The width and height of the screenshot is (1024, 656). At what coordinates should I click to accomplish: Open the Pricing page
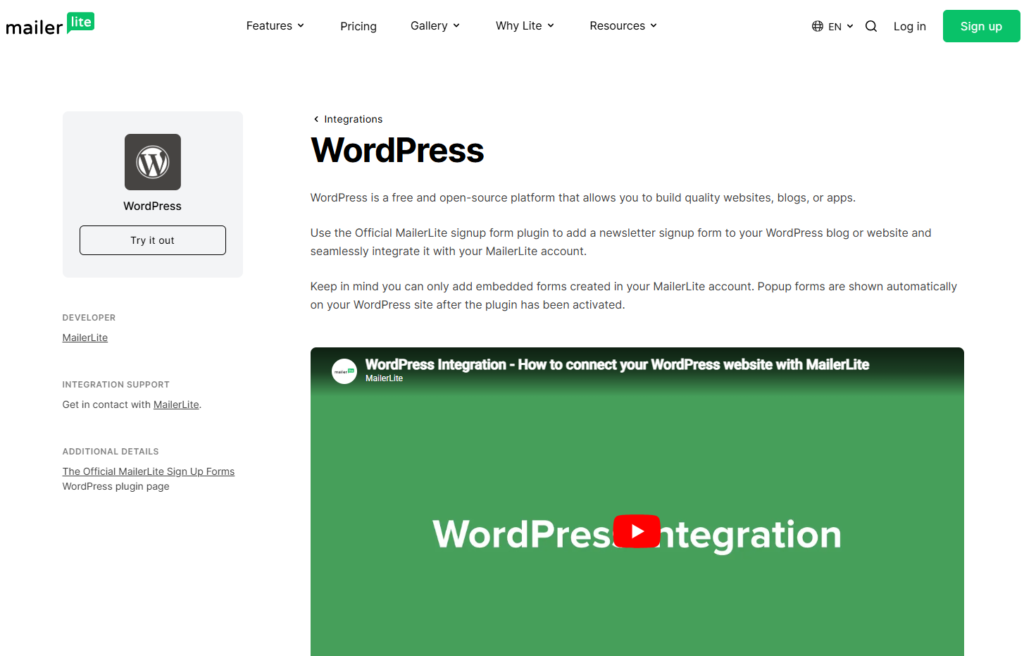(358, 26)
